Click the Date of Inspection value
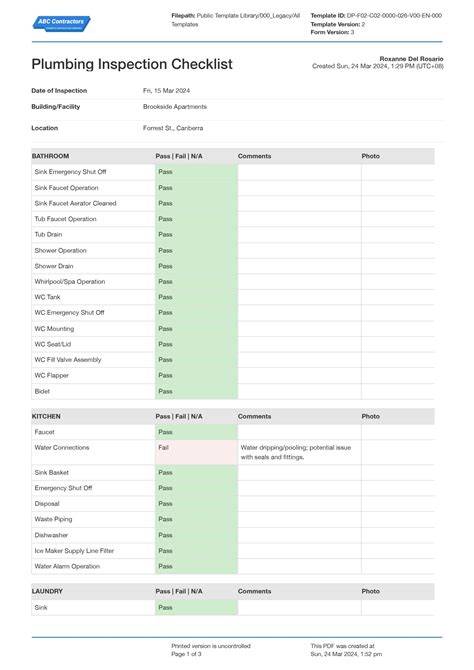 [x=166, y=91]
